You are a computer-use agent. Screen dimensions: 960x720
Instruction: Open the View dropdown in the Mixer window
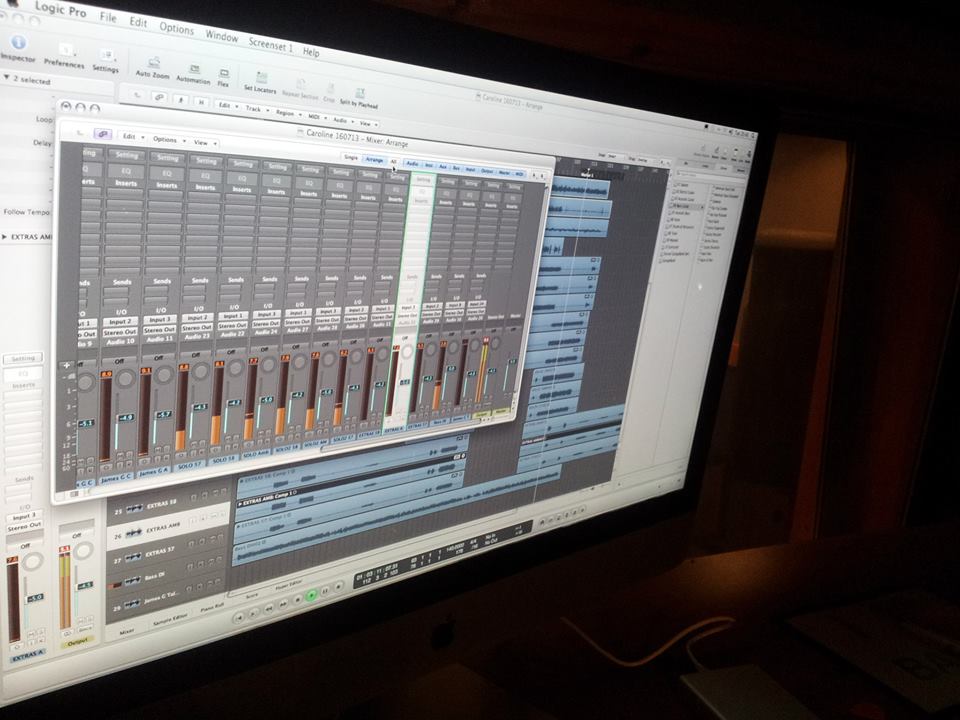click(204, 143)
